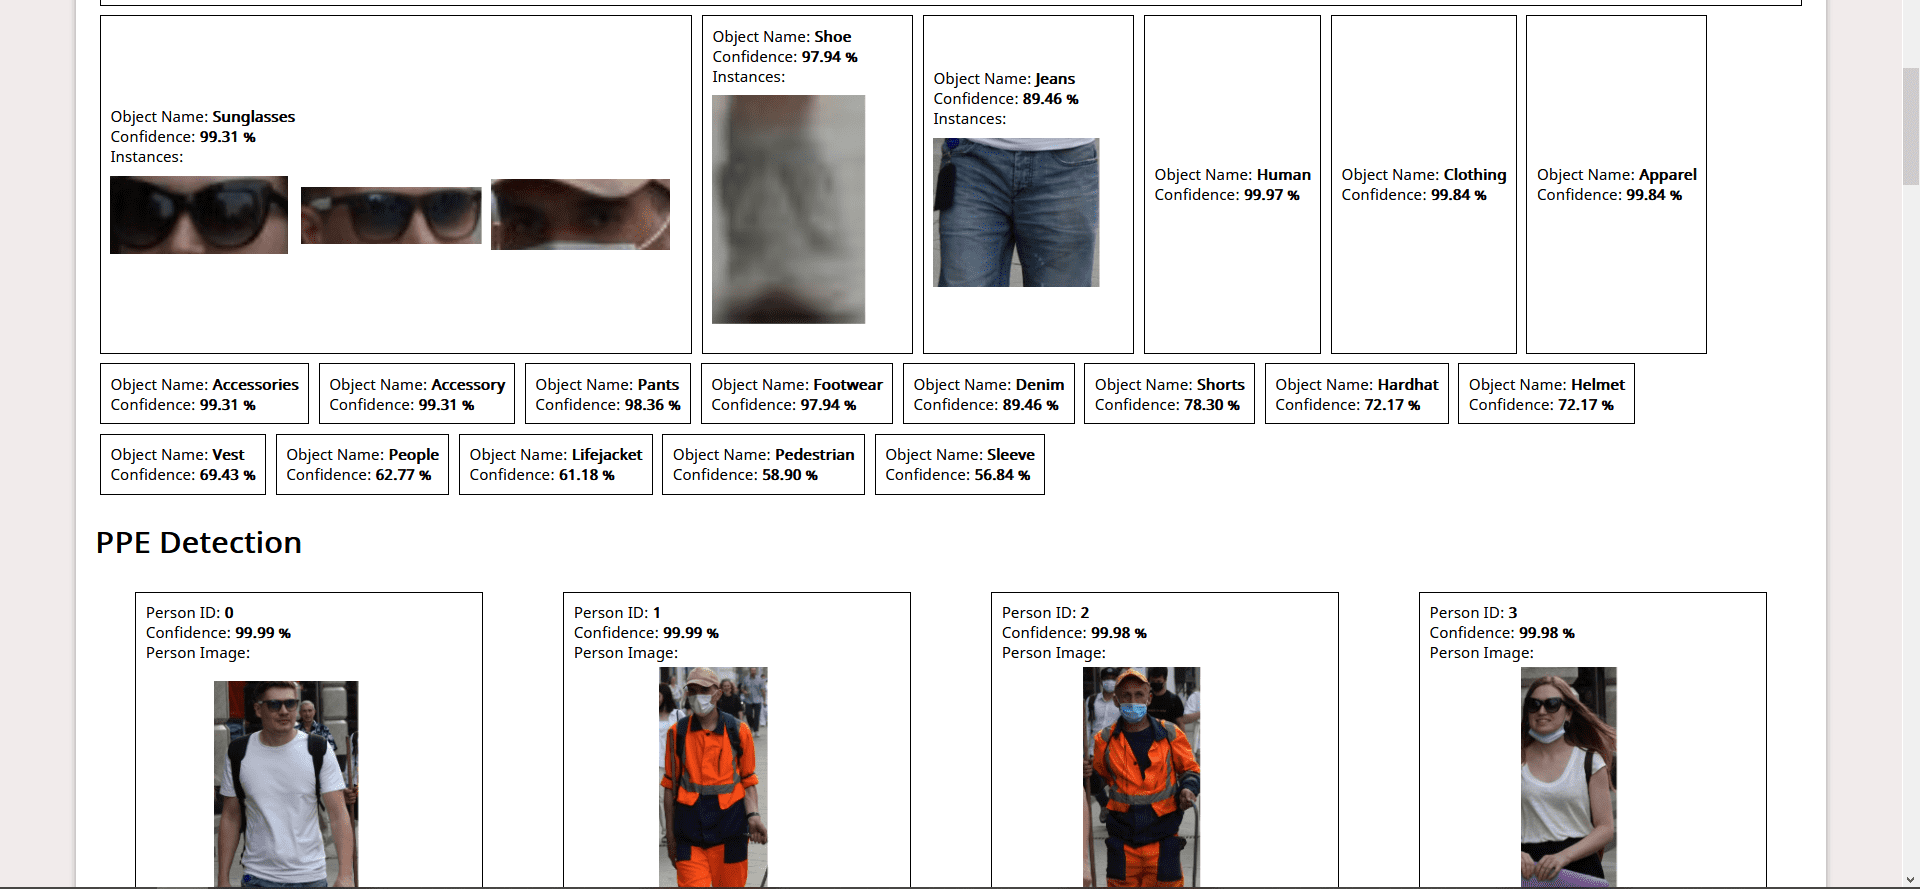The image size is (1920, 889).
Task: Open Person ID 3 woman image
Action: click(x=1568, y=777)
